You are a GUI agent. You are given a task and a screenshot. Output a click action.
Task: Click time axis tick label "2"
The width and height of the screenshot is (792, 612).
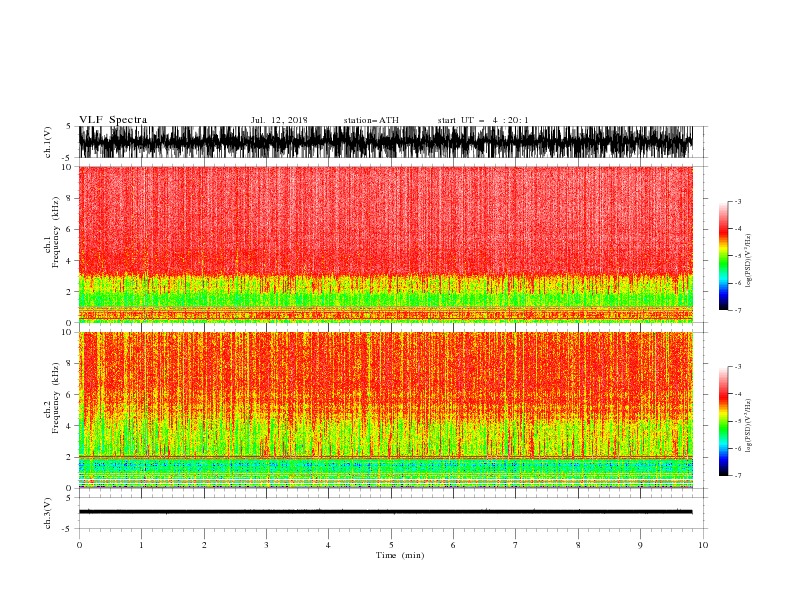204,545
